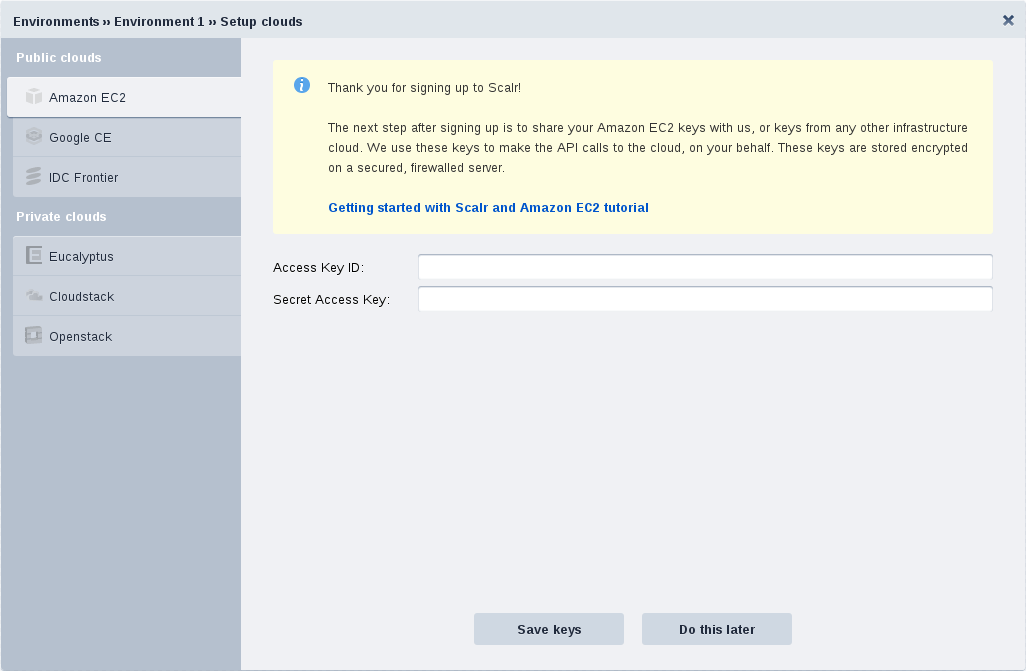Click the Public clouds heading

click(x=59, y=58)
